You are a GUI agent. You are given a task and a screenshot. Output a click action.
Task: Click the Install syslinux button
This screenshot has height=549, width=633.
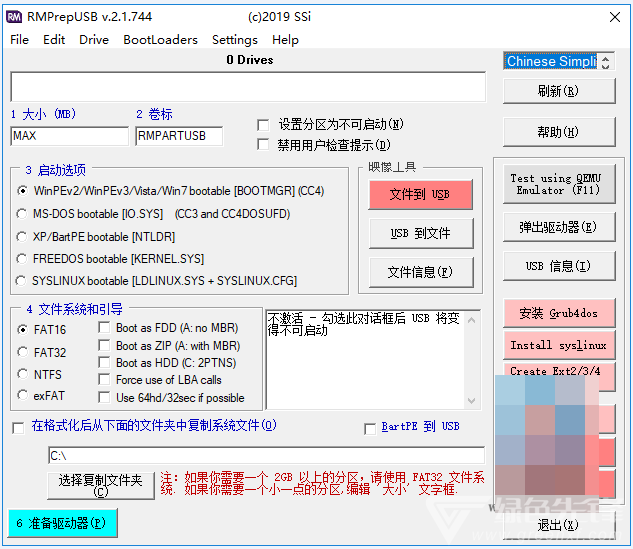point(559,345)
